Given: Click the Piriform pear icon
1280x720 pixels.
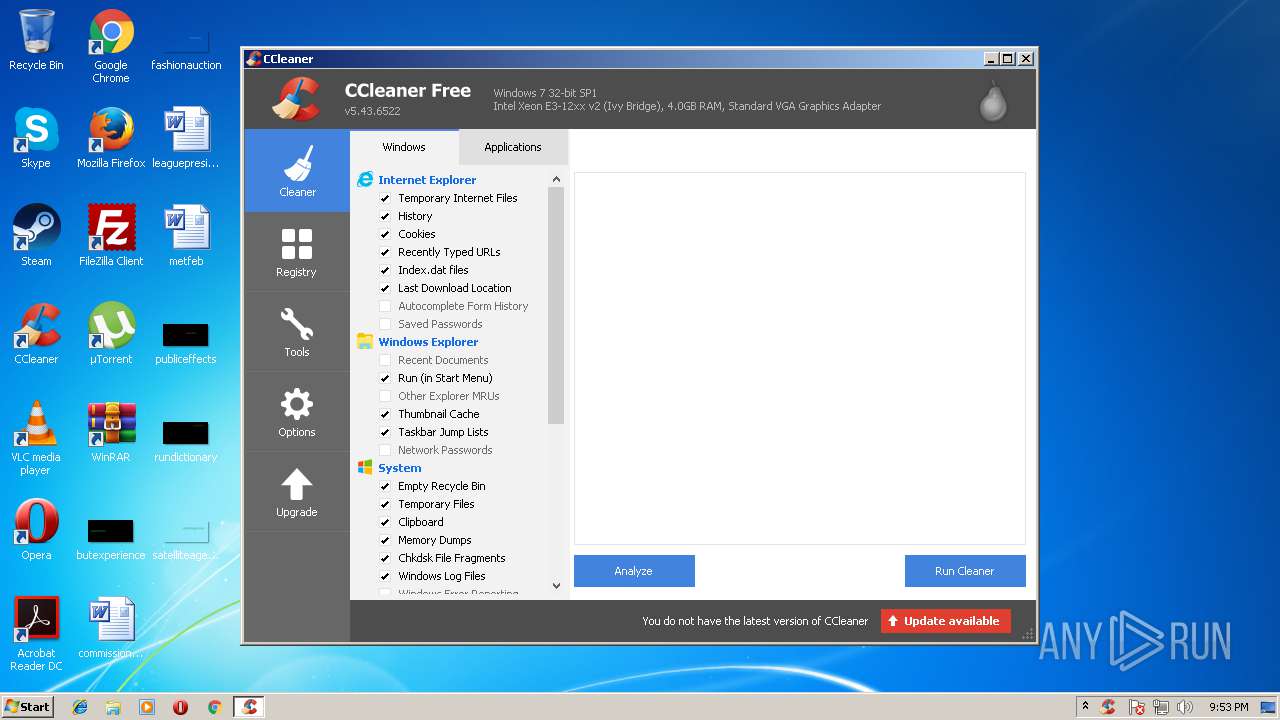Looking at the screenshot, I should (x=993, y=100).
